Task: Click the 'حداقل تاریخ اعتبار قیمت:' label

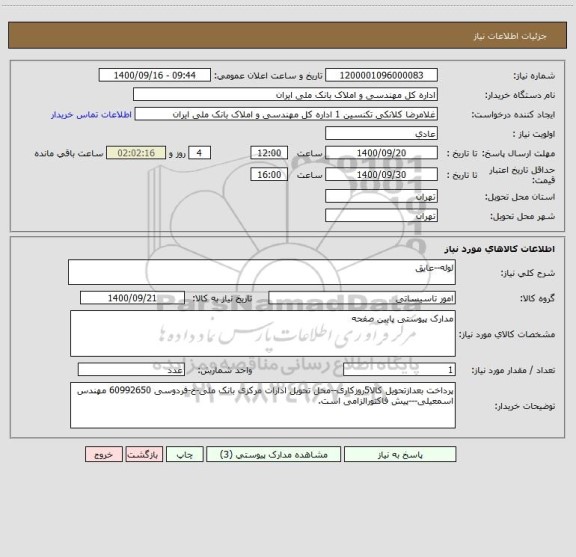Action: tap(522, 175)
